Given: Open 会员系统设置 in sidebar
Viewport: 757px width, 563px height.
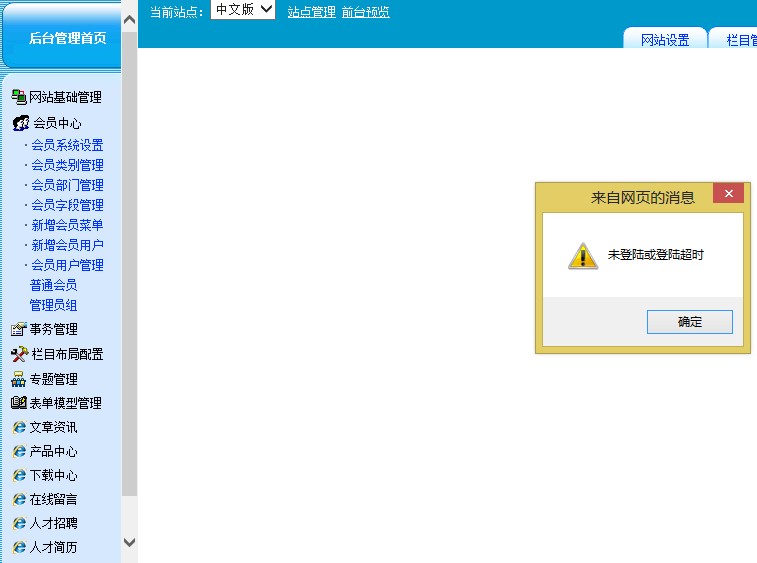Looking at the screenshot, I should pos(67,145).
